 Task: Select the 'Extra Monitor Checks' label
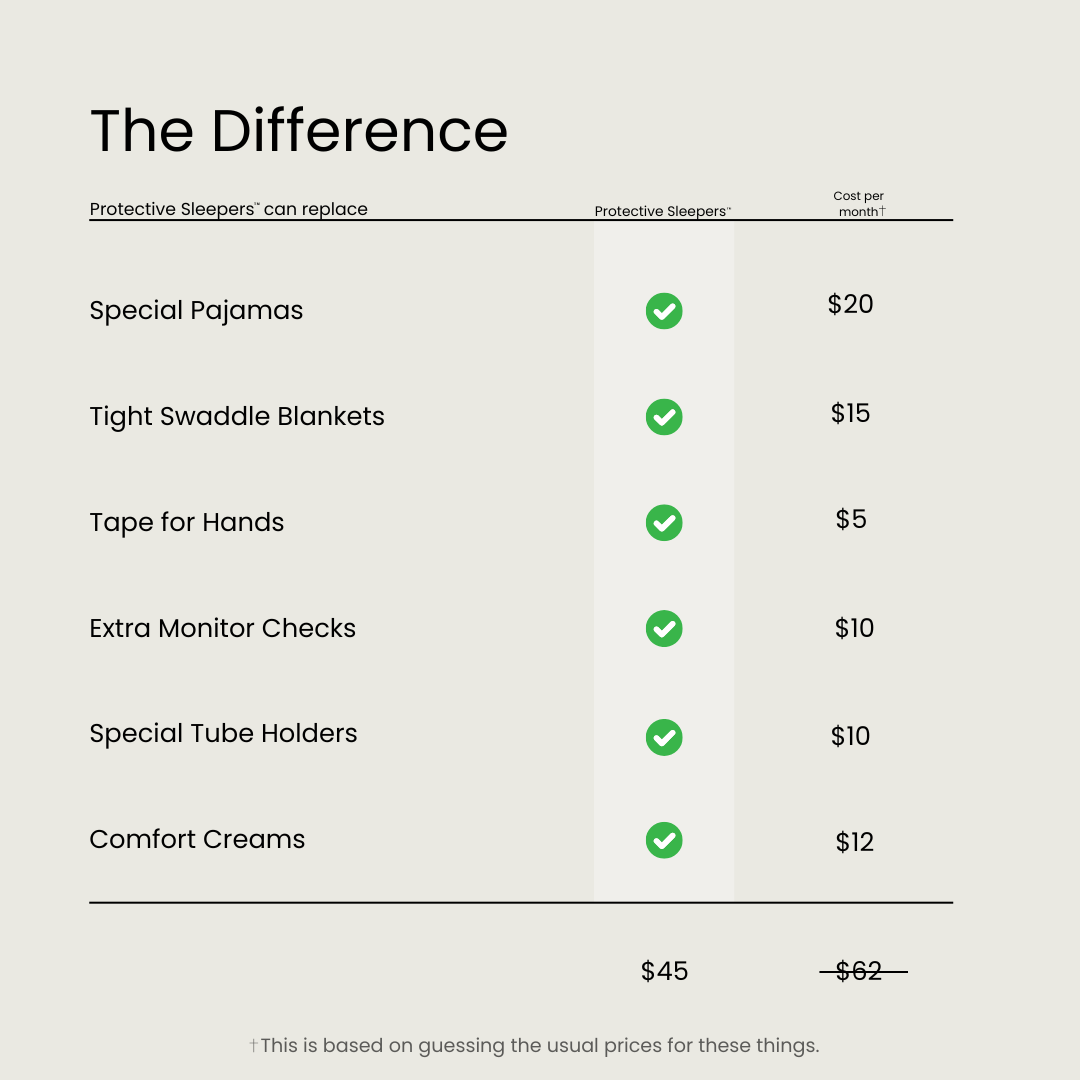pyautogui.click(x=222, y=628)
